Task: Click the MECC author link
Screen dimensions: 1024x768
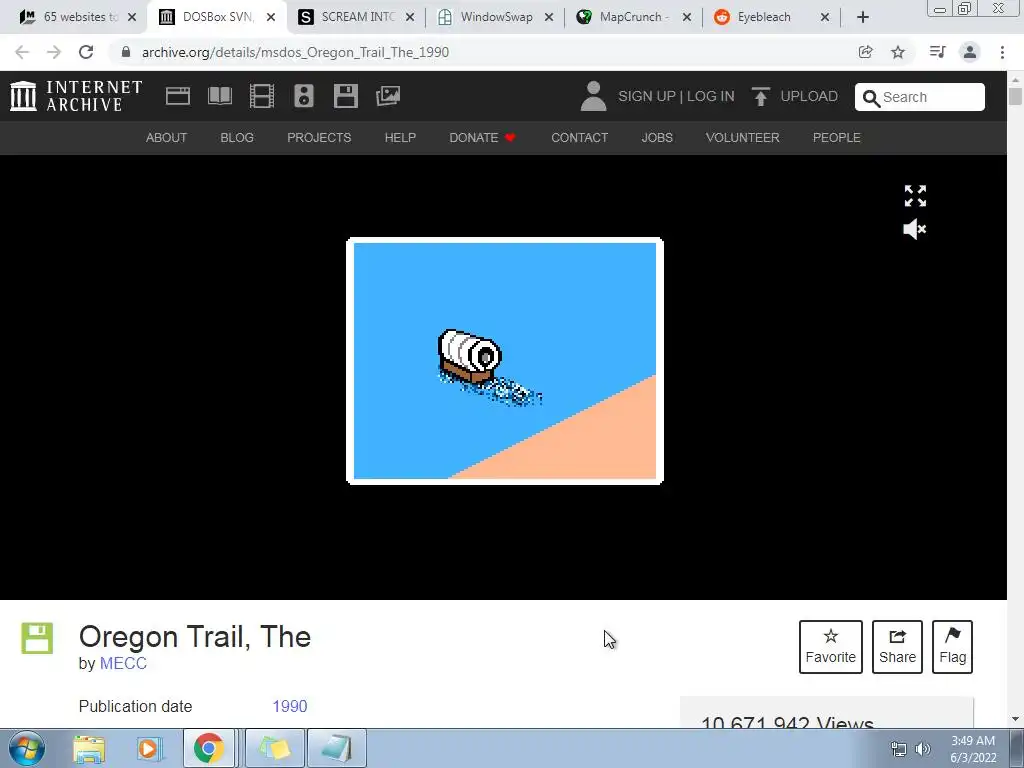Action: [123, 664]
